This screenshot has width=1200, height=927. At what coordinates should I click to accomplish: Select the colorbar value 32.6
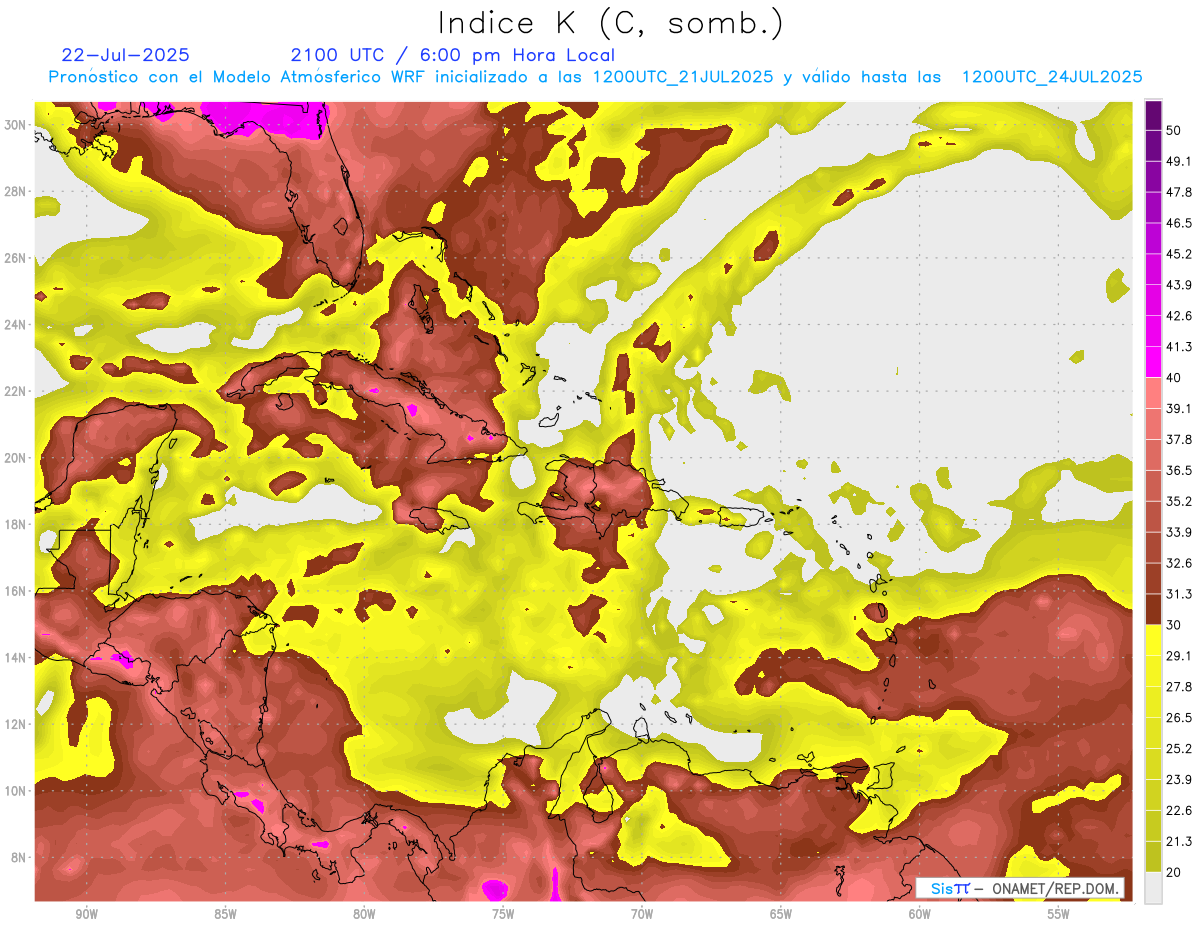[x=1179, y=563]
